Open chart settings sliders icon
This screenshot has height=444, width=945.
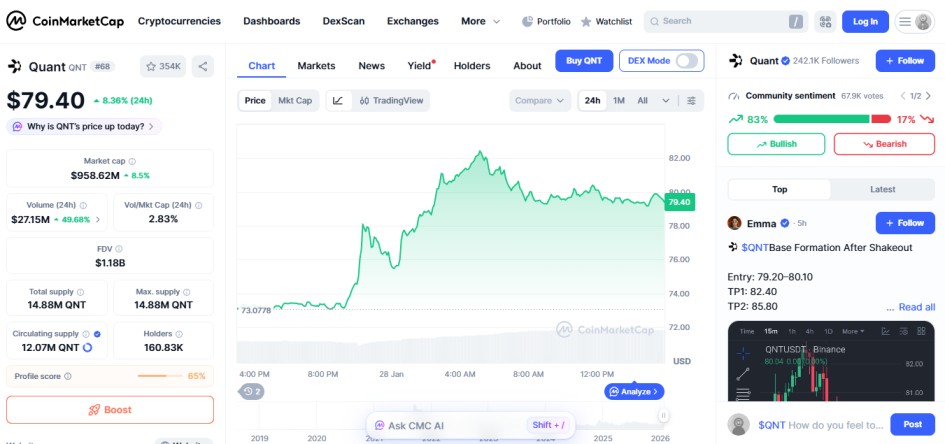tap(691, 101)
